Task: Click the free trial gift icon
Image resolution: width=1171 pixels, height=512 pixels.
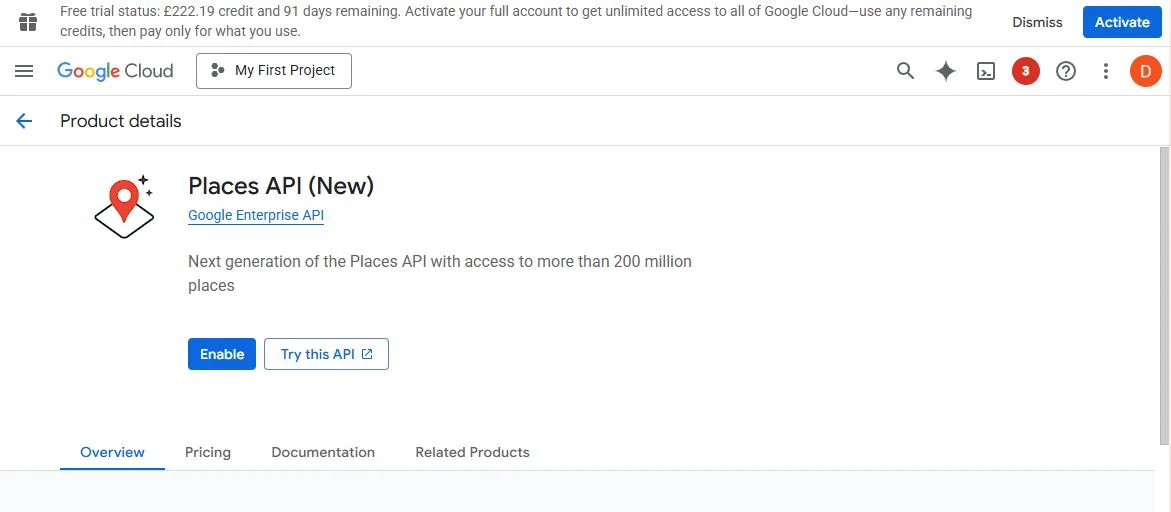Action: point(28,22)
